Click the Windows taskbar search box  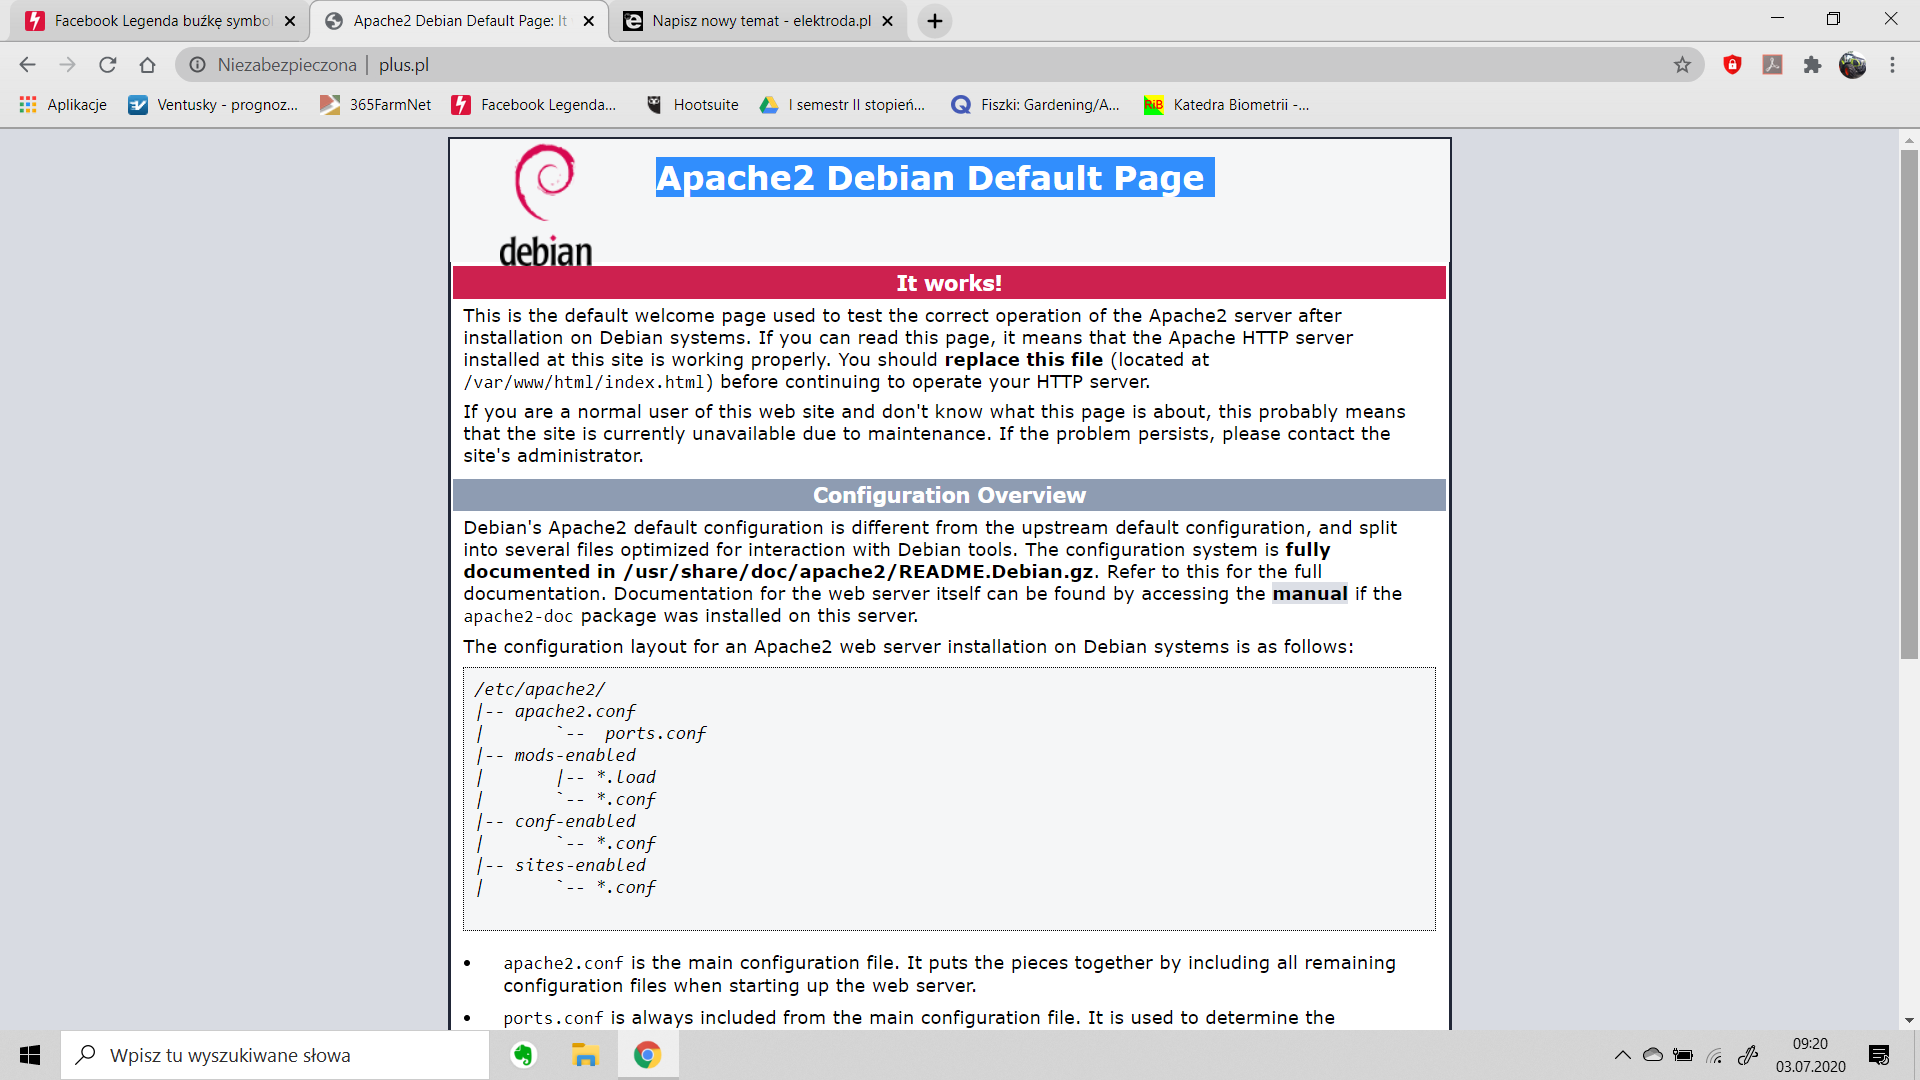tap(275, 1055)
